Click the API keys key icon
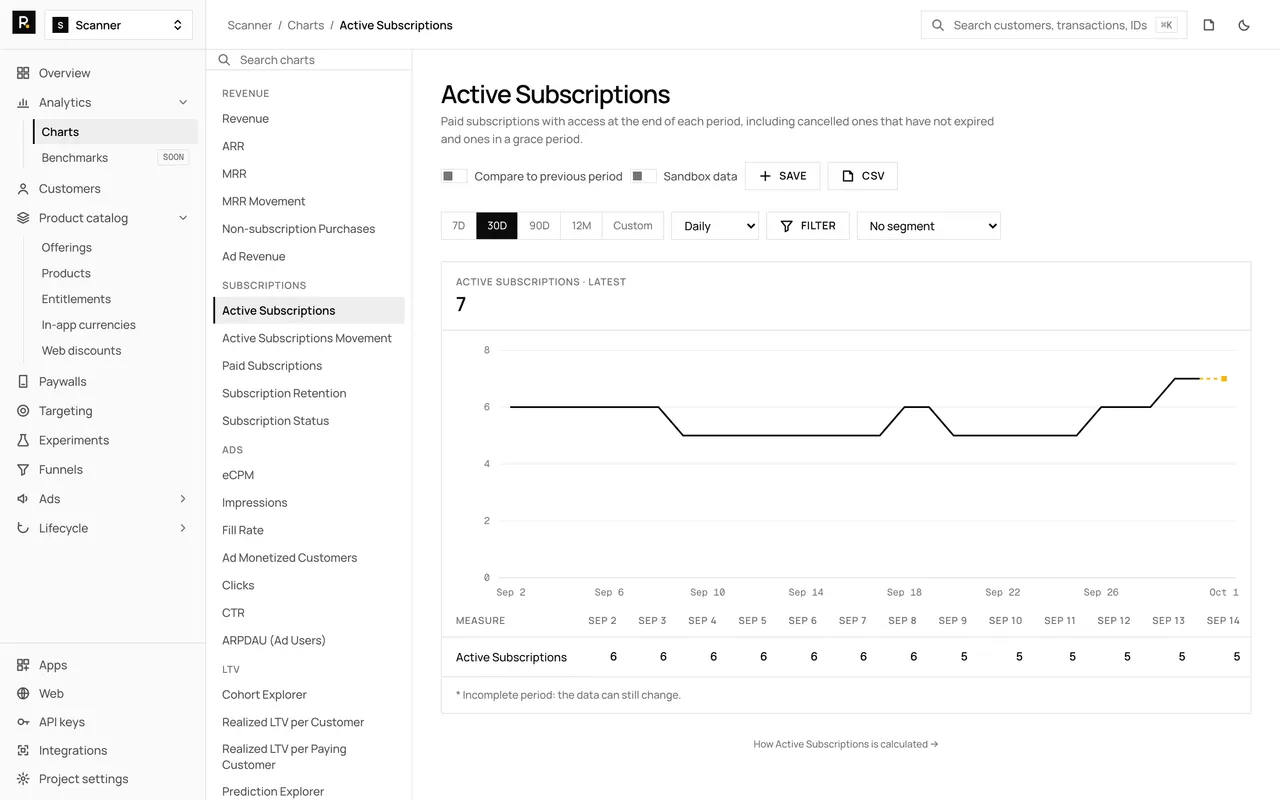The width and height of the screenshot is (1280, 800). pos(23,722)
